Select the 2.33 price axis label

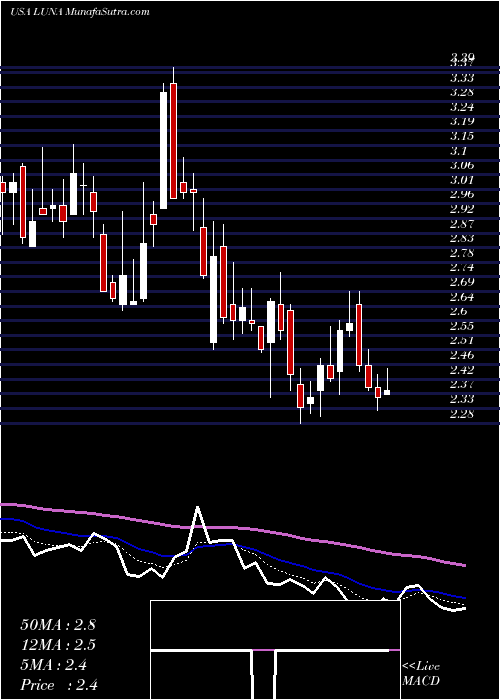click(x=462, y=399)
